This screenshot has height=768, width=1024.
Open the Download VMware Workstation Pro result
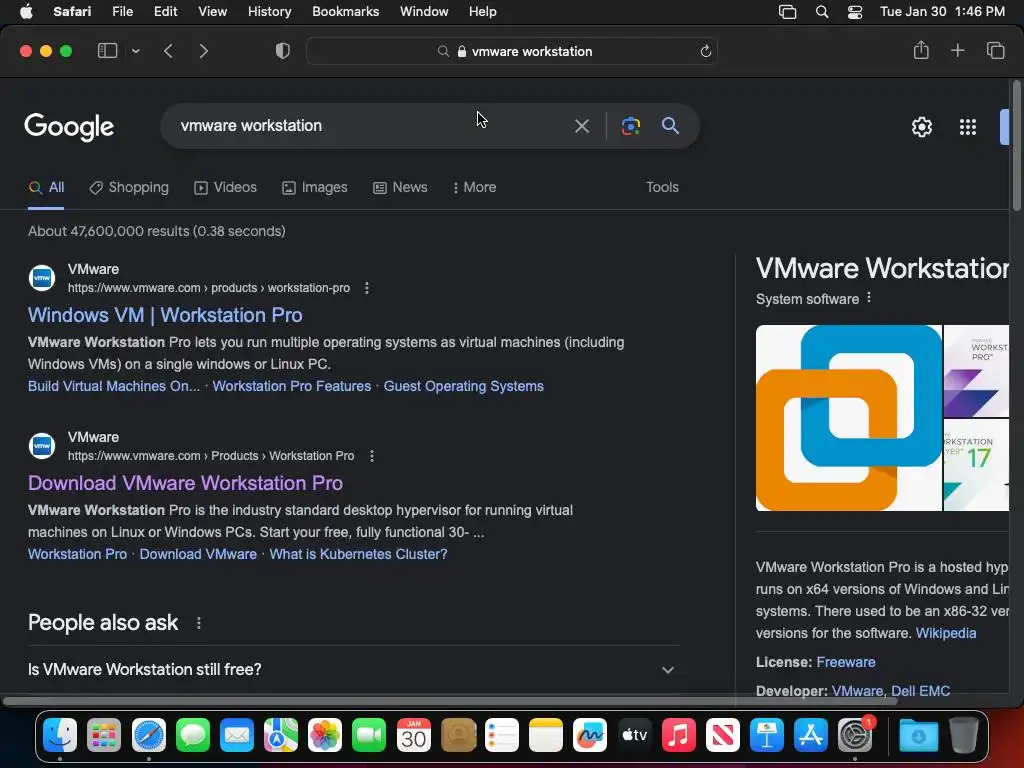pos(185,483)
